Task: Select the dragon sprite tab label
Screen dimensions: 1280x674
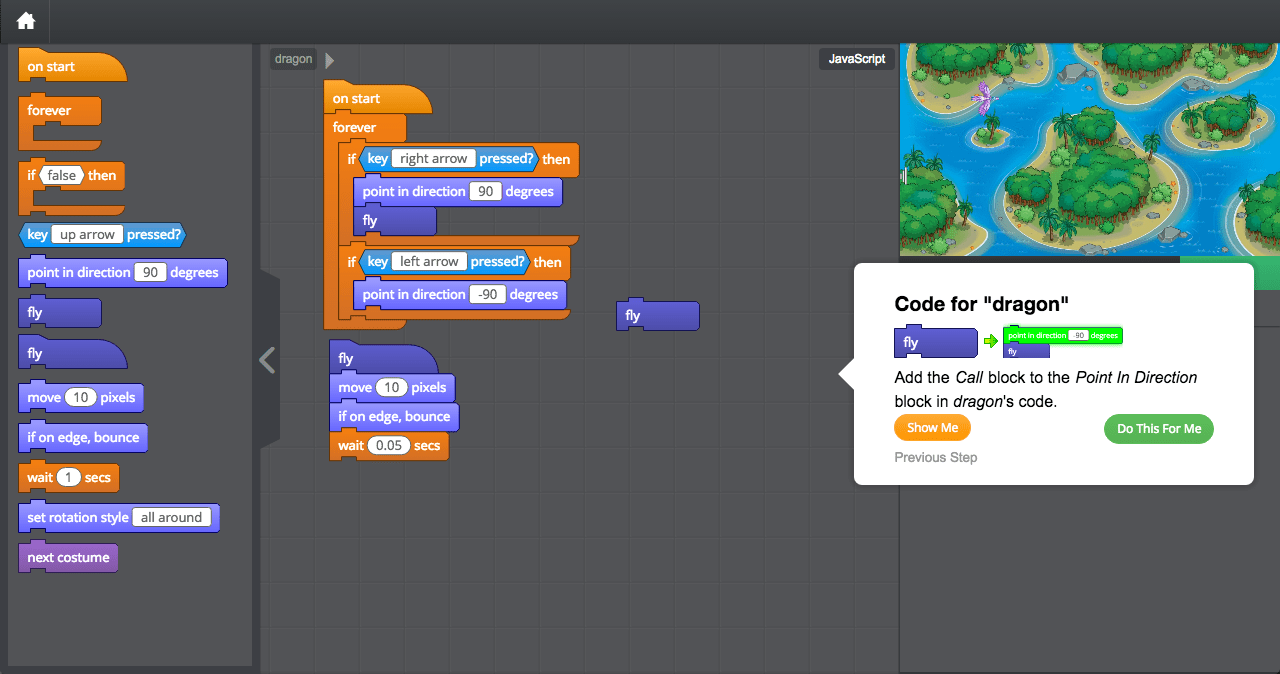Action: [x=293, y=59]
